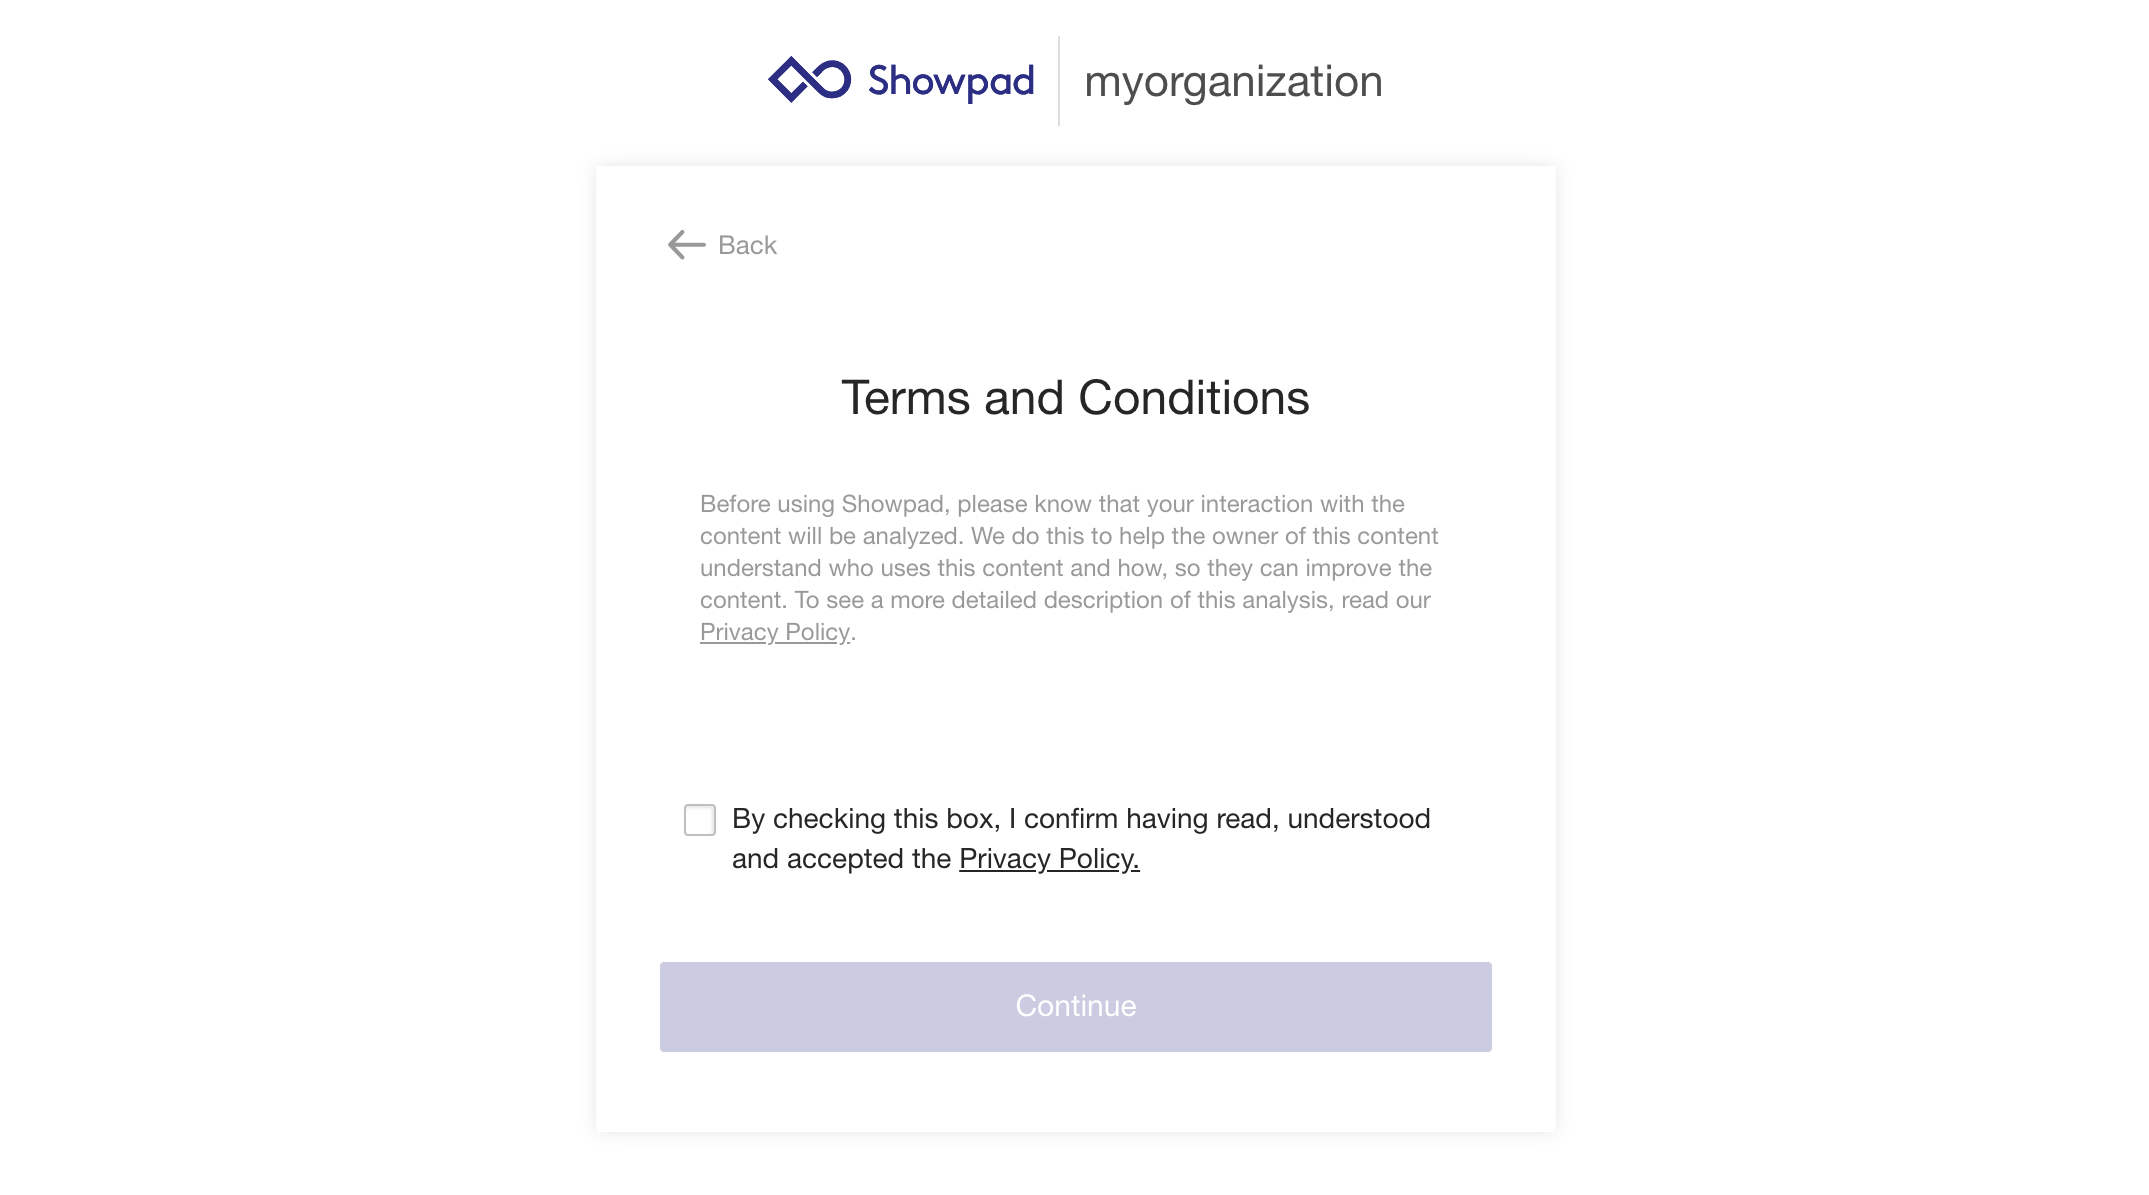
Task: Open the Privacy Policy link in the paragraph
Action: coord(773,632)
